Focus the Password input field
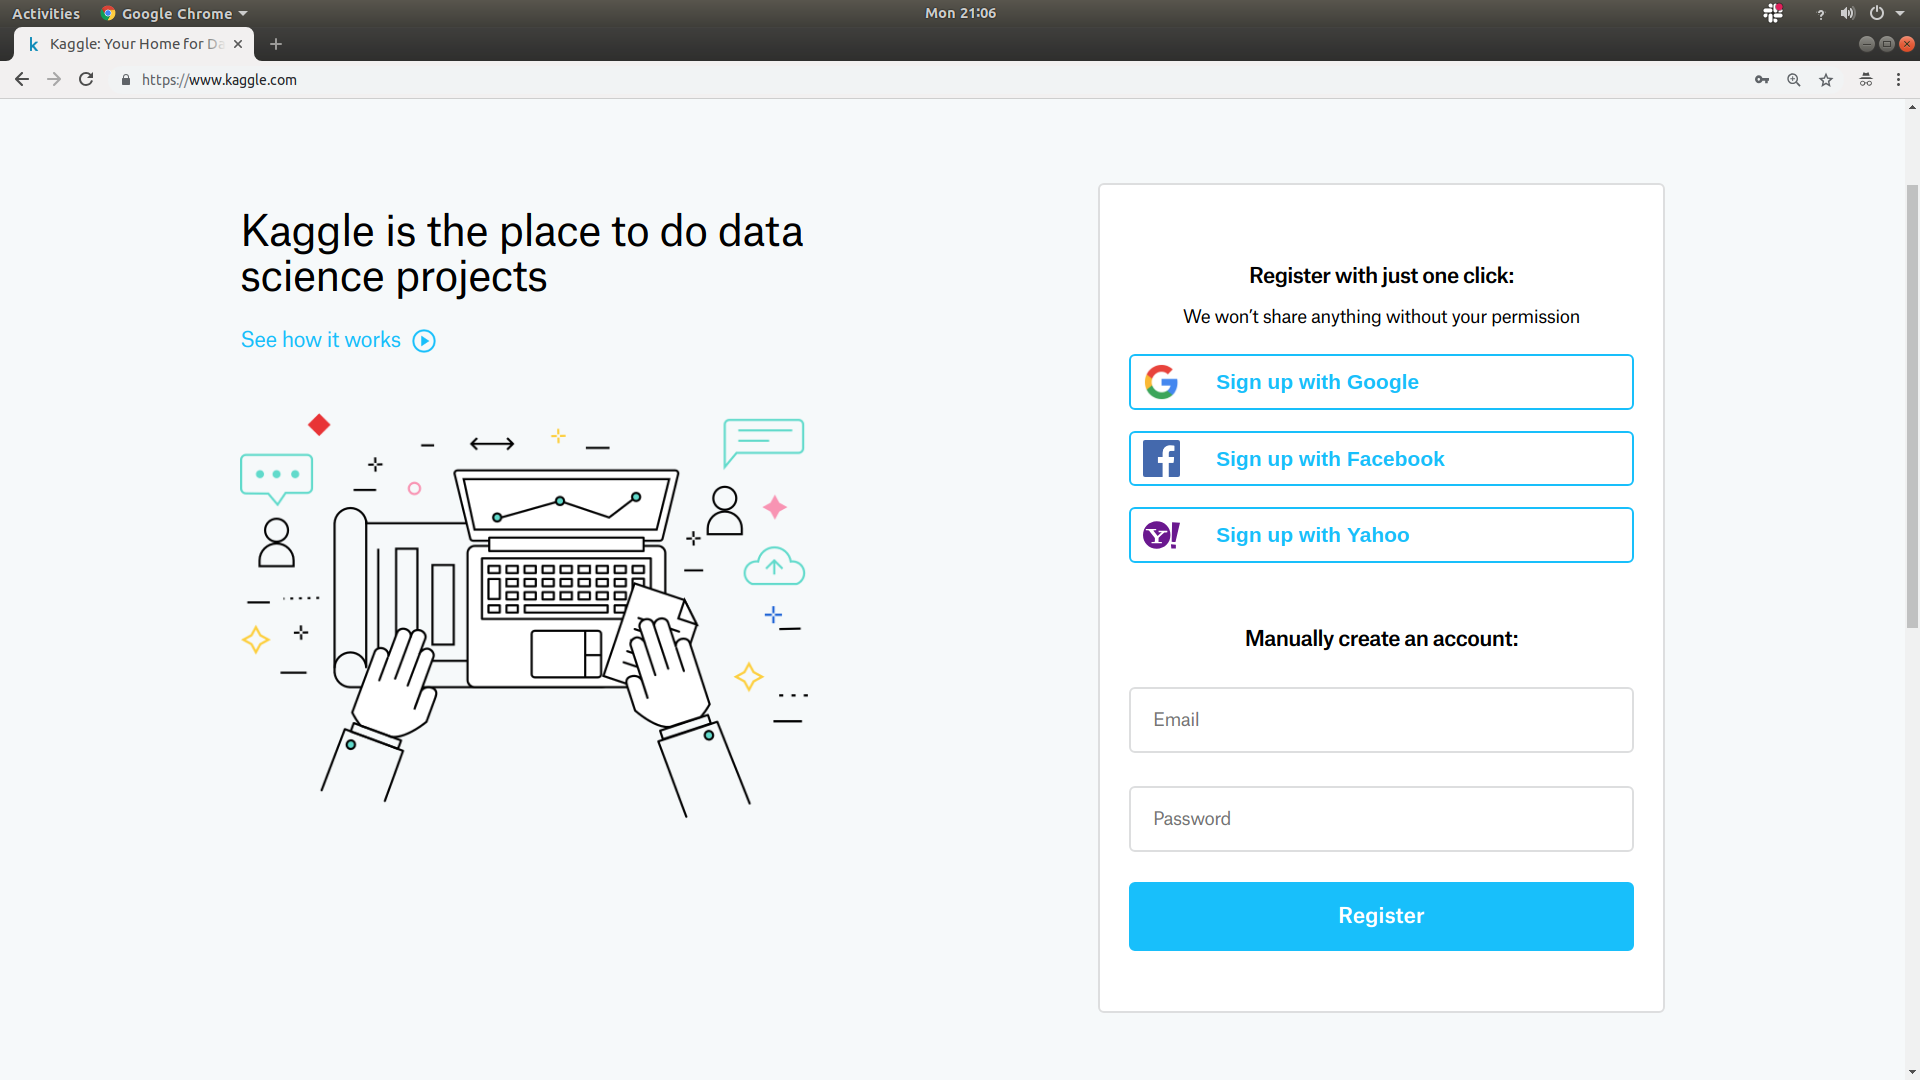This screenshot has height=1080, width=1920. [x=1381, y=819]
